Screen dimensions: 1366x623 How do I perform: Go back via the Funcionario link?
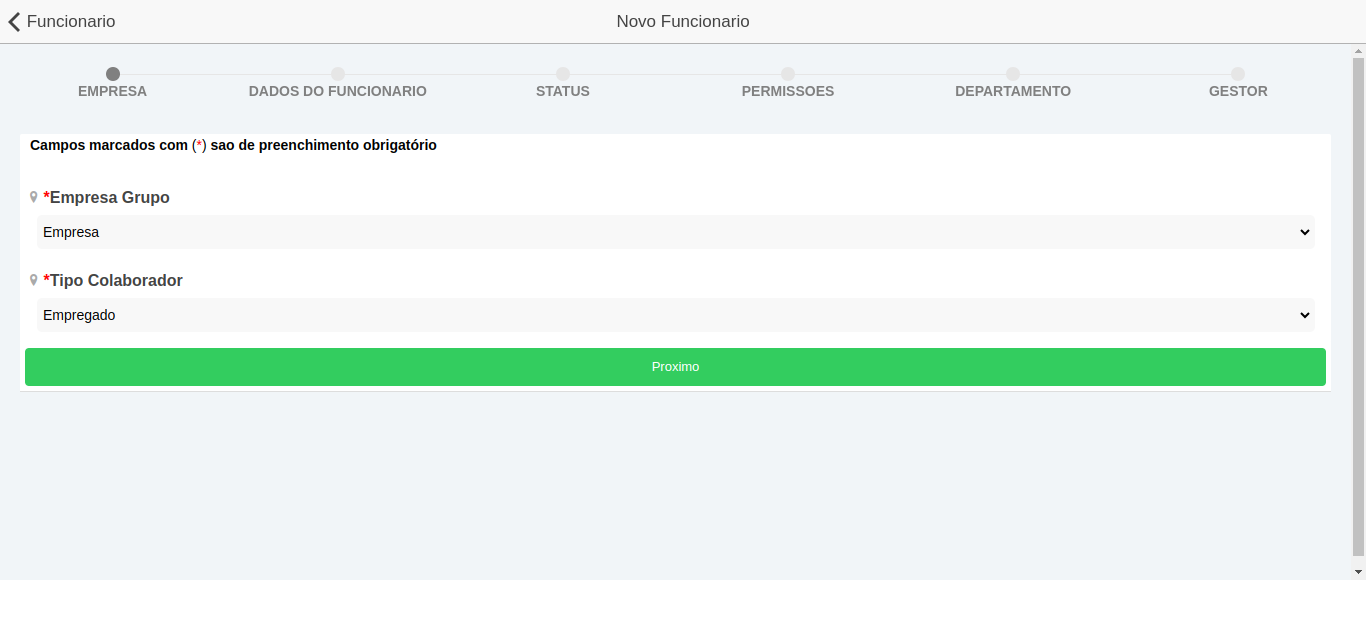click(70, 22)
